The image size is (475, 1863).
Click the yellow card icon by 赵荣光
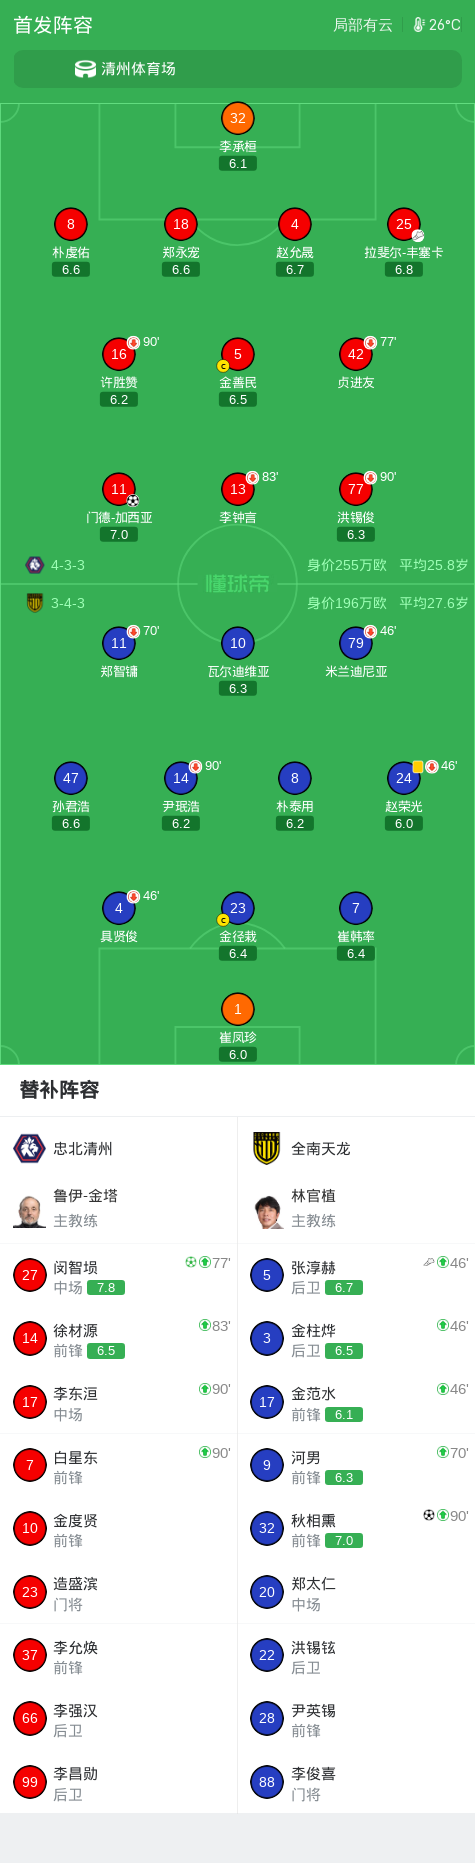point(418,767)
